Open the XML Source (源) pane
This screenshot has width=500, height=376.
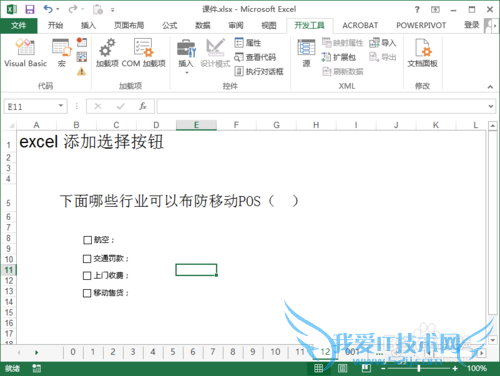[306, 53]
